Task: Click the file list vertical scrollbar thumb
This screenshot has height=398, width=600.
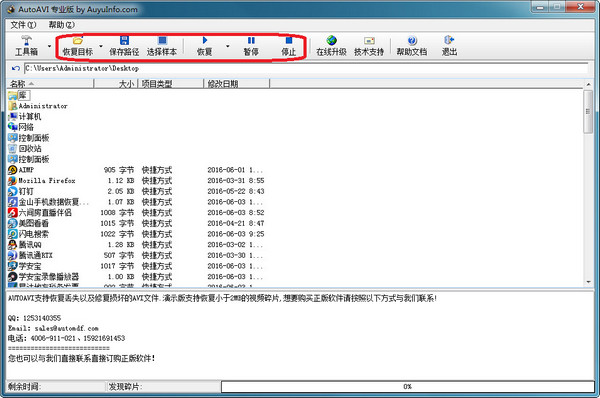Action: 588,112
